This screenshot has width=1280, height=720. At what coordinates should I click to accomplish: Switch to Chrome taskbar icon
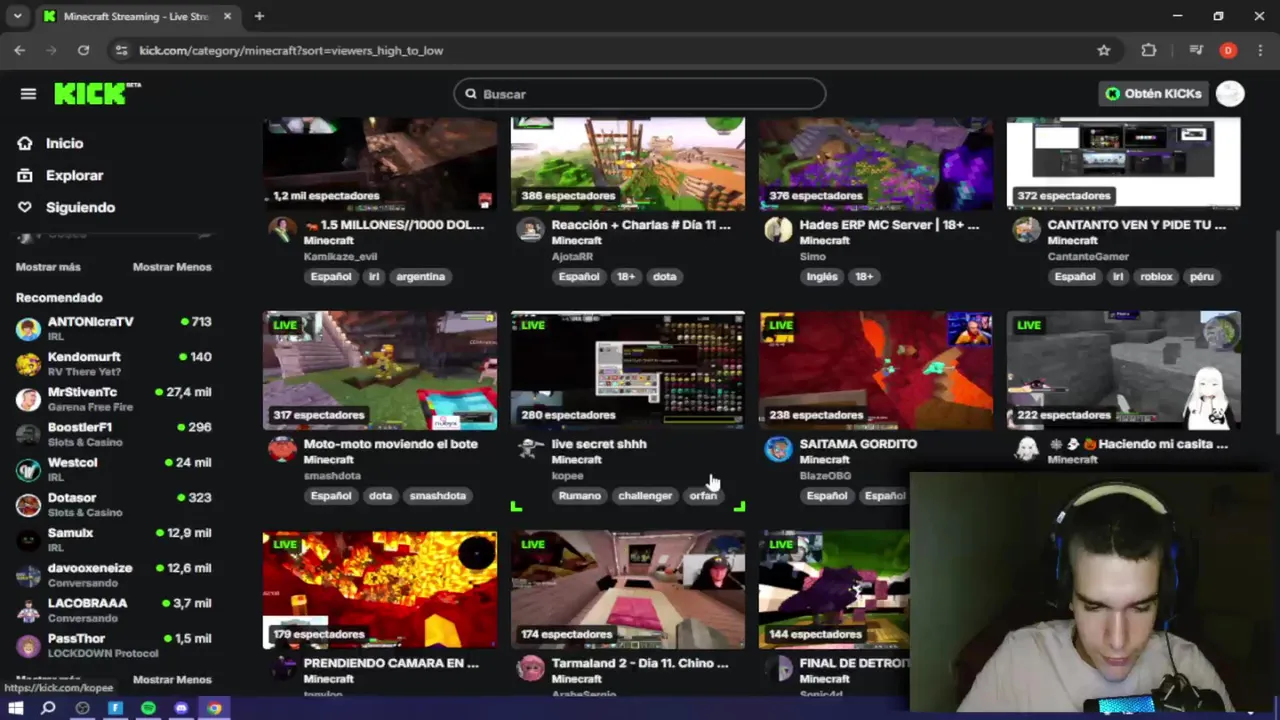click(214, 708)
